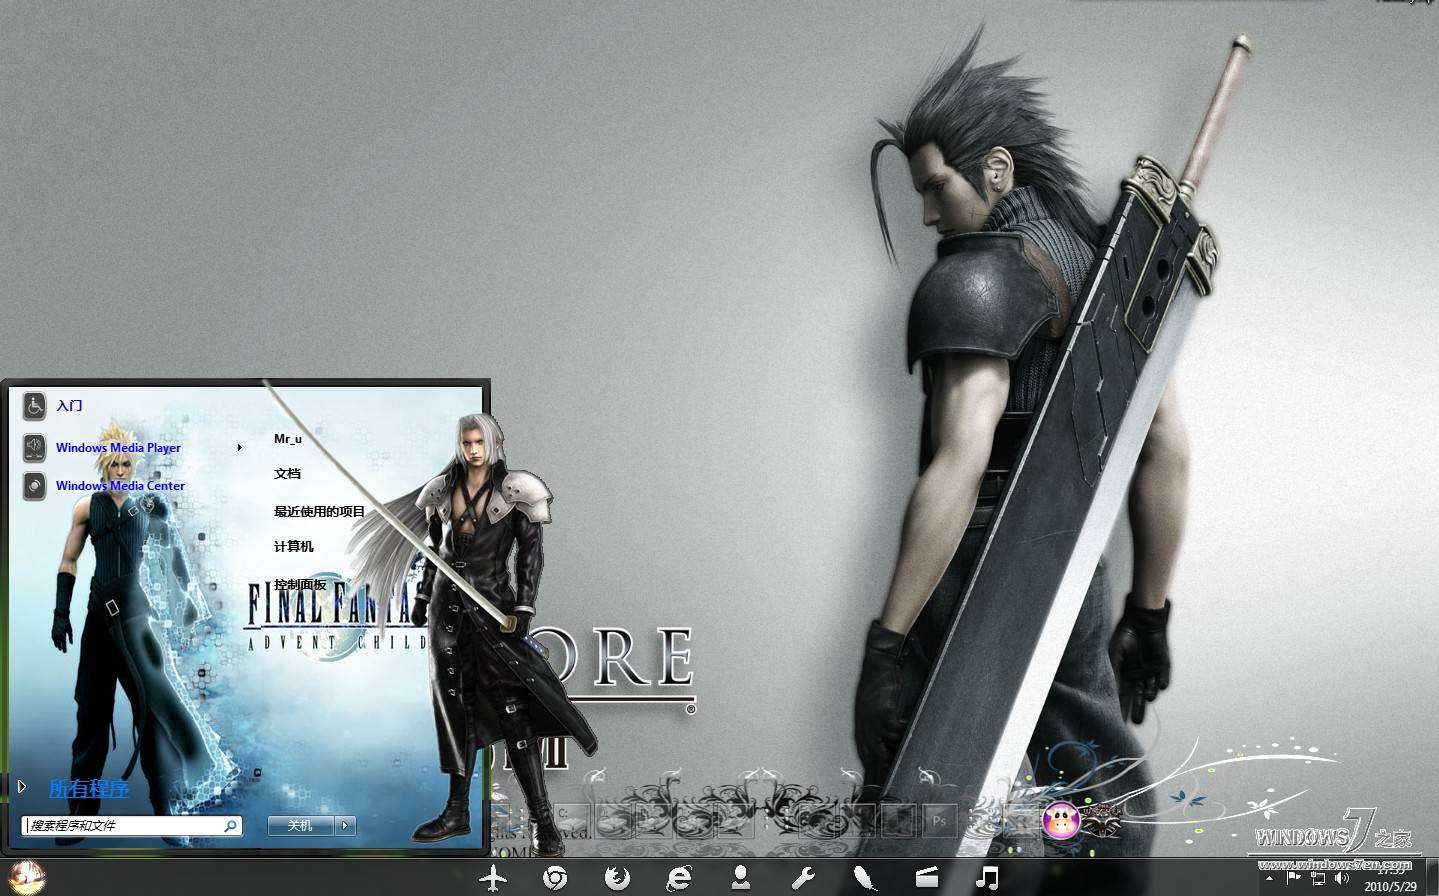Image resolution: width=1439 pixels, height=896 pixels.
Task: Expand the Windows Media Player submenu arrow
Action: (240, 448)
